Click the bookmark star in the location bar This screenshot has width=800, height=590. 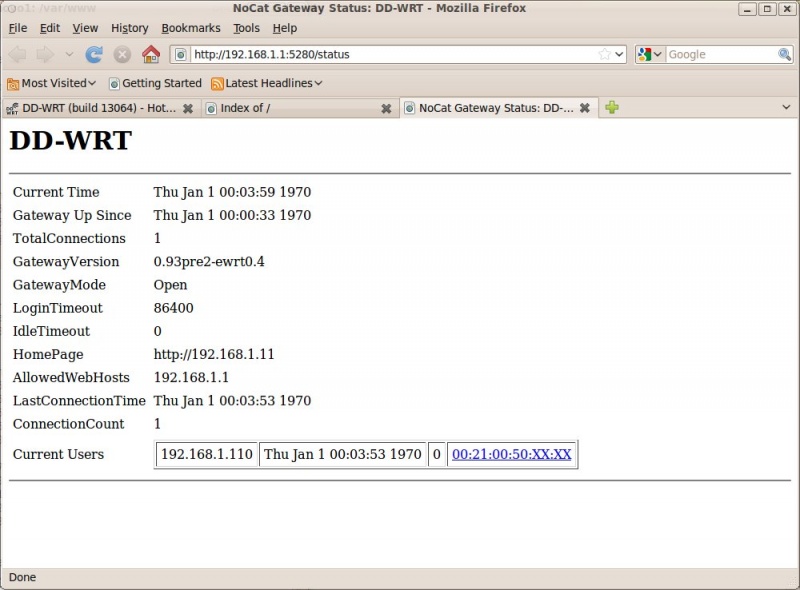point(604,54)
